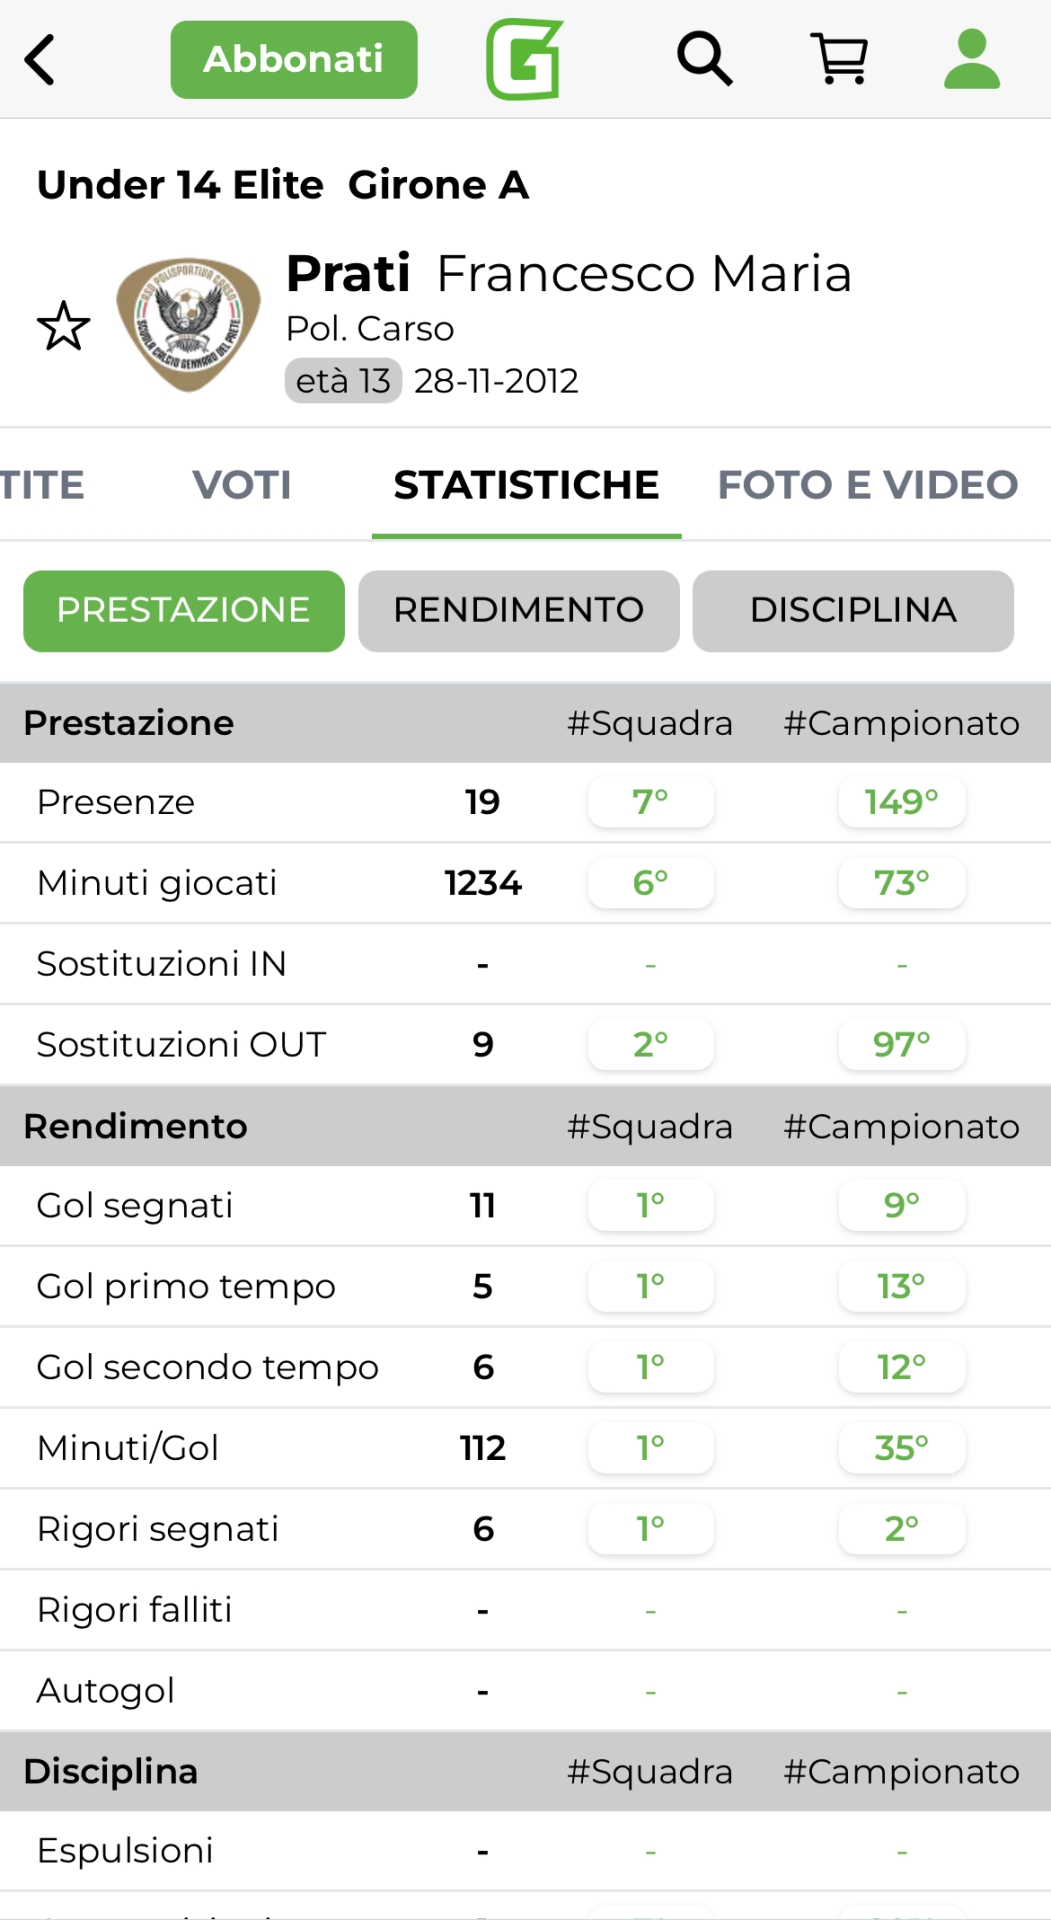
Task: Tap the 2° championship rank for Rigori segnati
Action: tap(902, 1529)
